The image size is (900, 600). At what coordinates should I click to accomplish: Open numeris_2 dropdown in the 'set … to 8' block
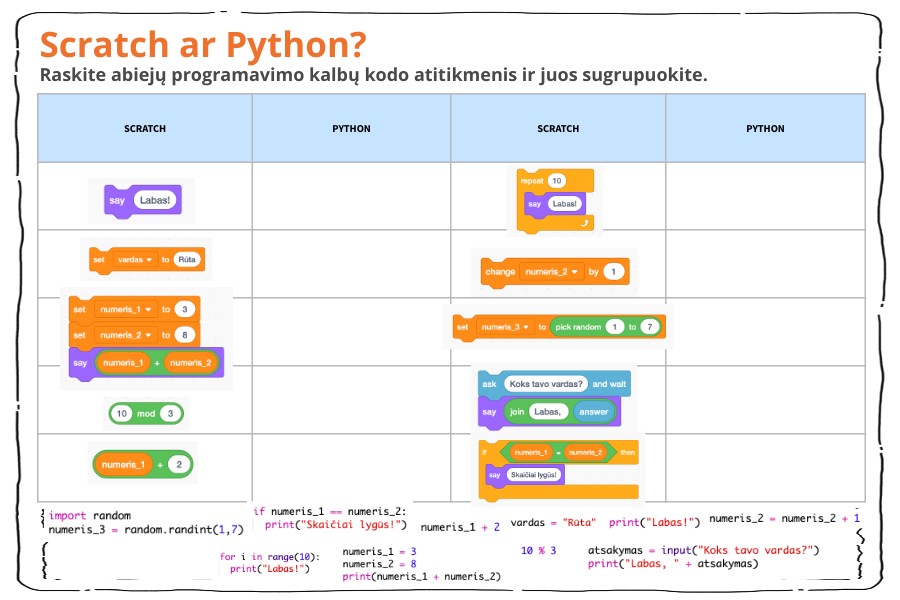coord(125,335)
